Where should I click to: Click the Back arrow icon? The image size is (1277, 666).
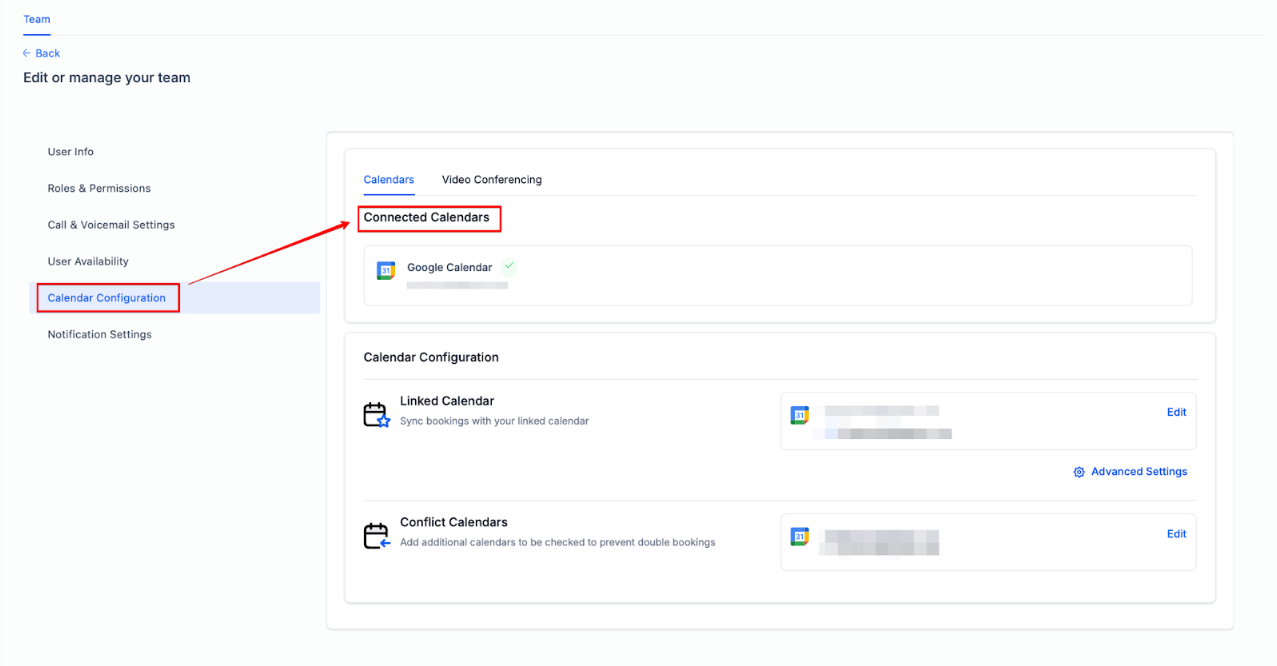27,53
